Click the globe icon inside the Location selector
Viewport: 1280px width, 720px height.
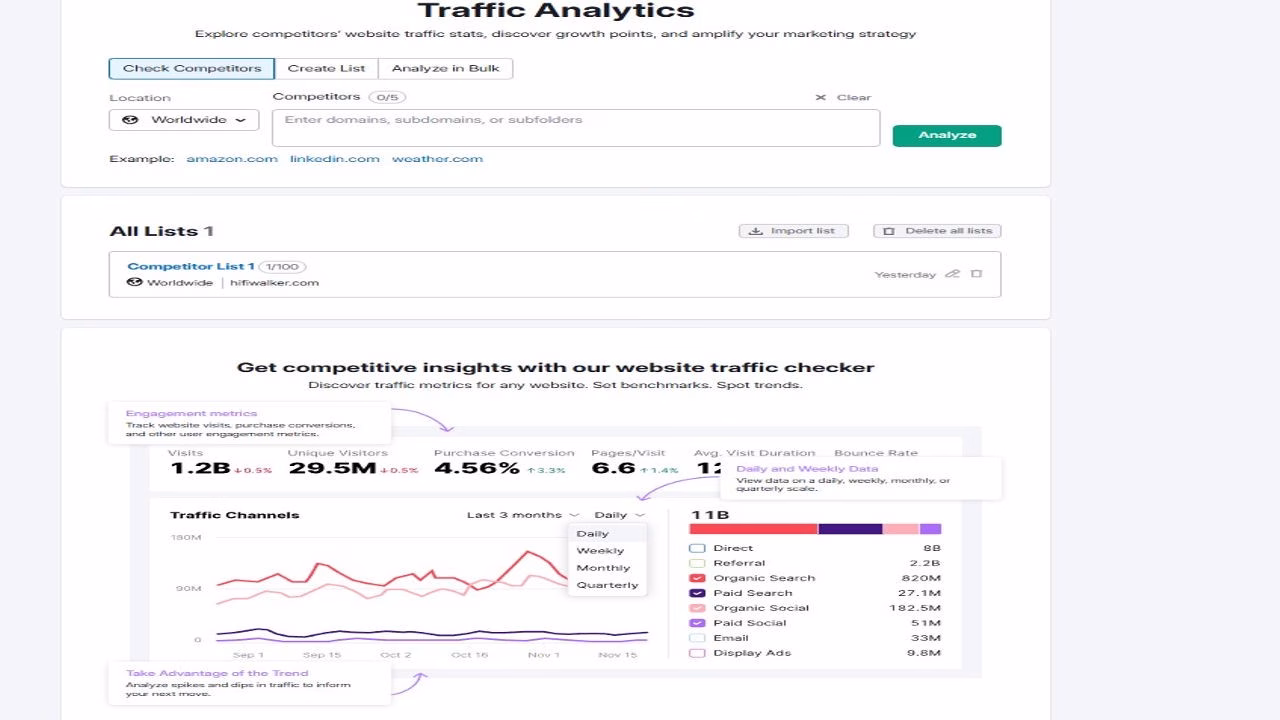coord(130,119)
